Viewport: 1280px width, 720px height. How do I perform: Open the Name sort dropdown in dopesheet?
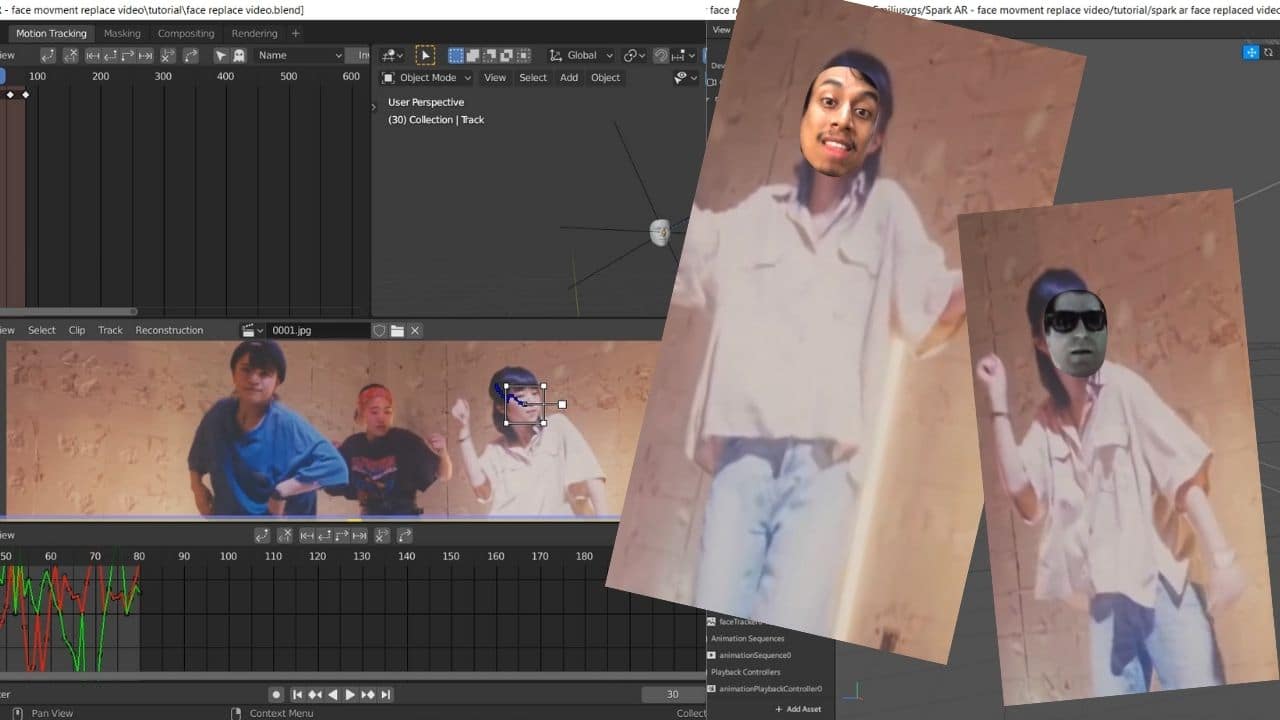click(x=299, y=56)
